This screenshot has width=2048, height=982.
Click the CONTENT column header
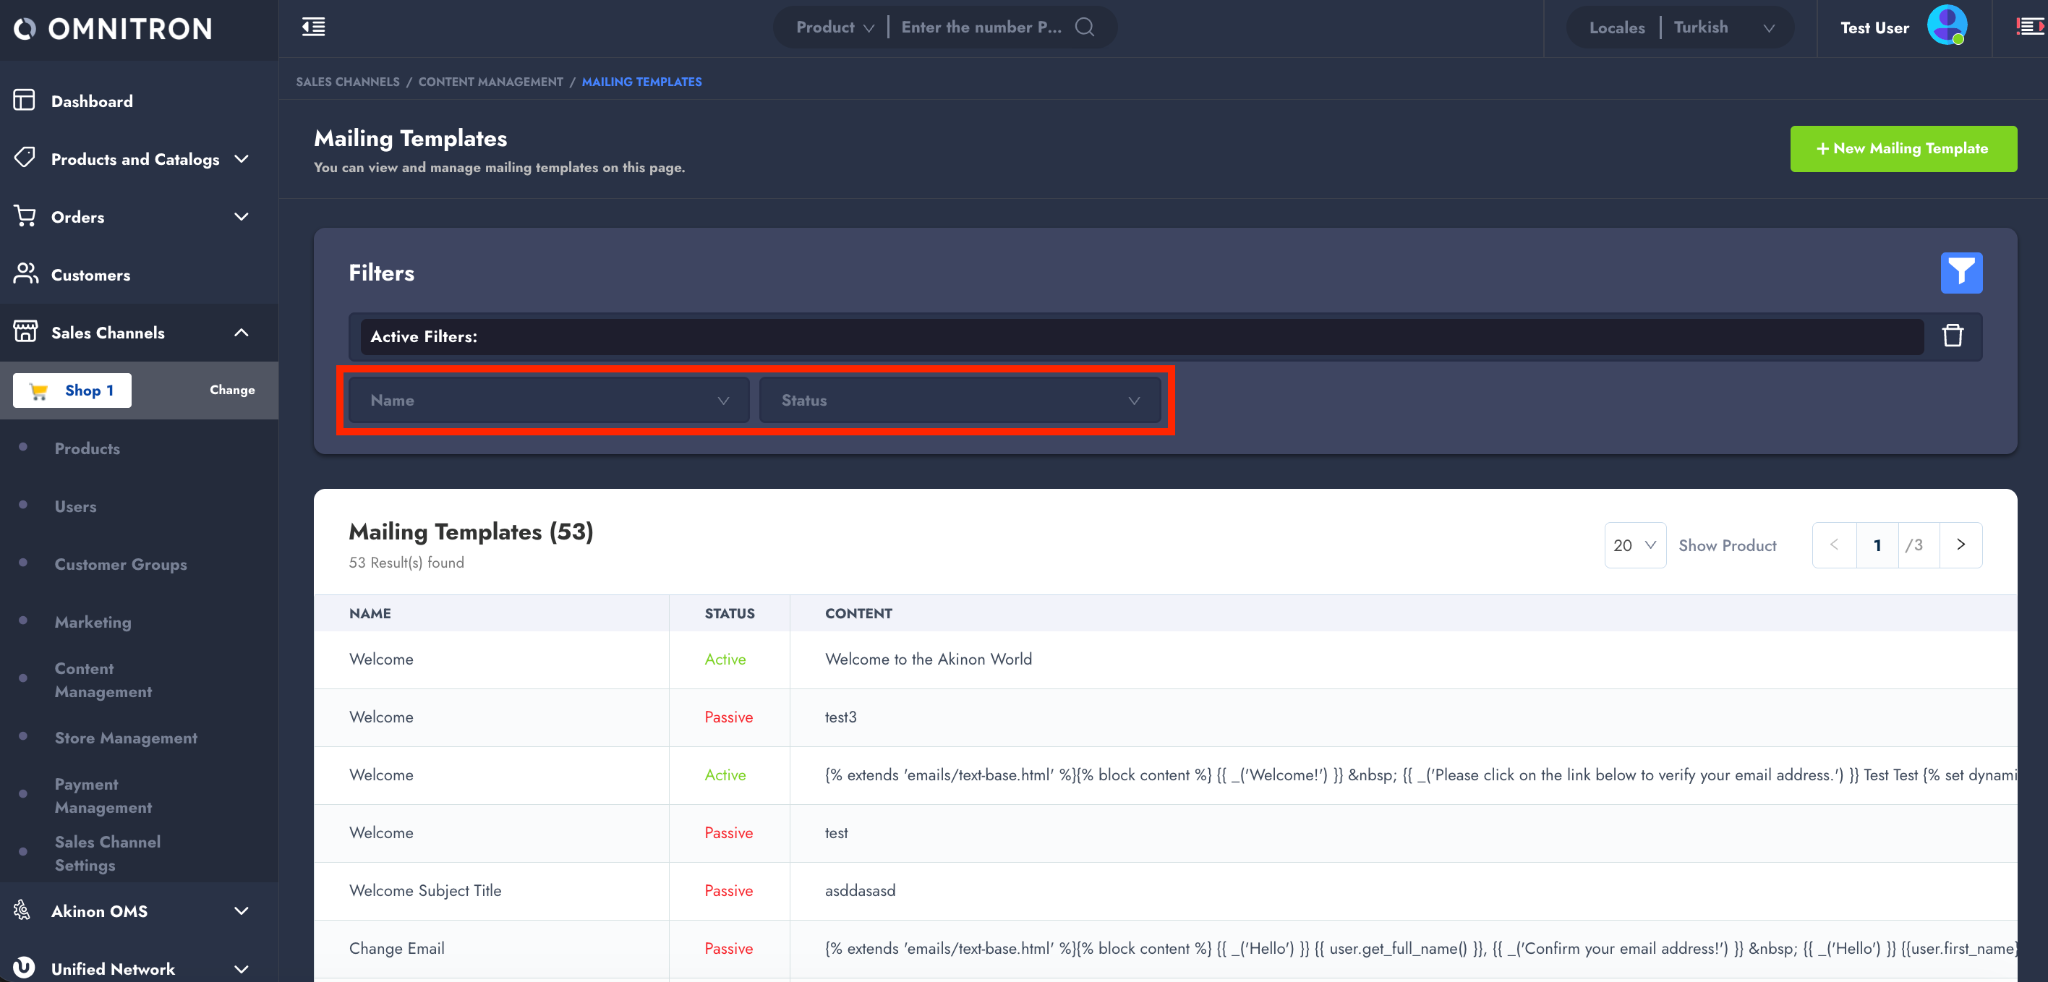858,613
